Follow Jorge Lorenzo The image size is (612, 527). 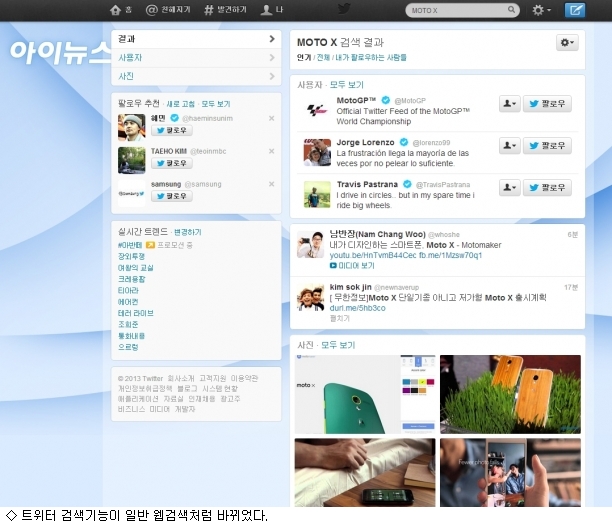547,146
